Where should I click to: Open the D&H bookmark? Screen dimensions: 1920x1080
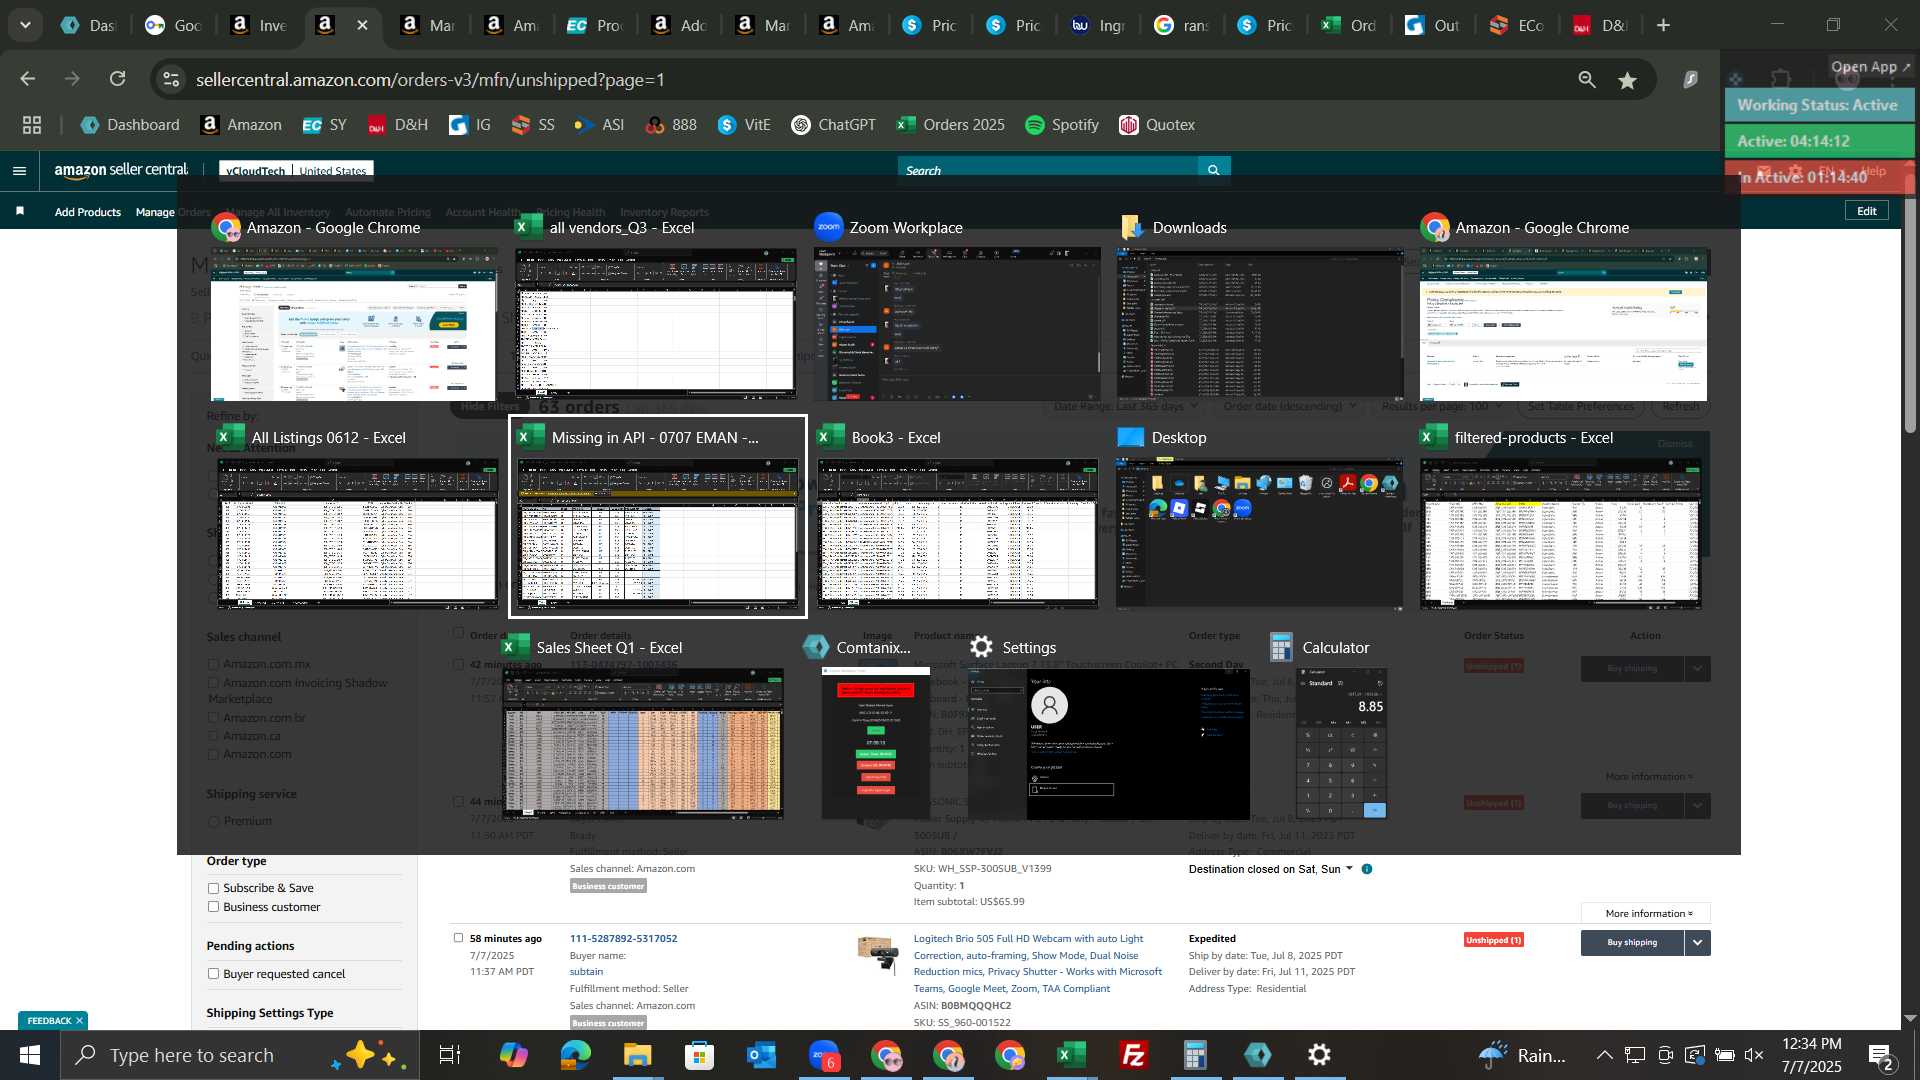[397, 125]
